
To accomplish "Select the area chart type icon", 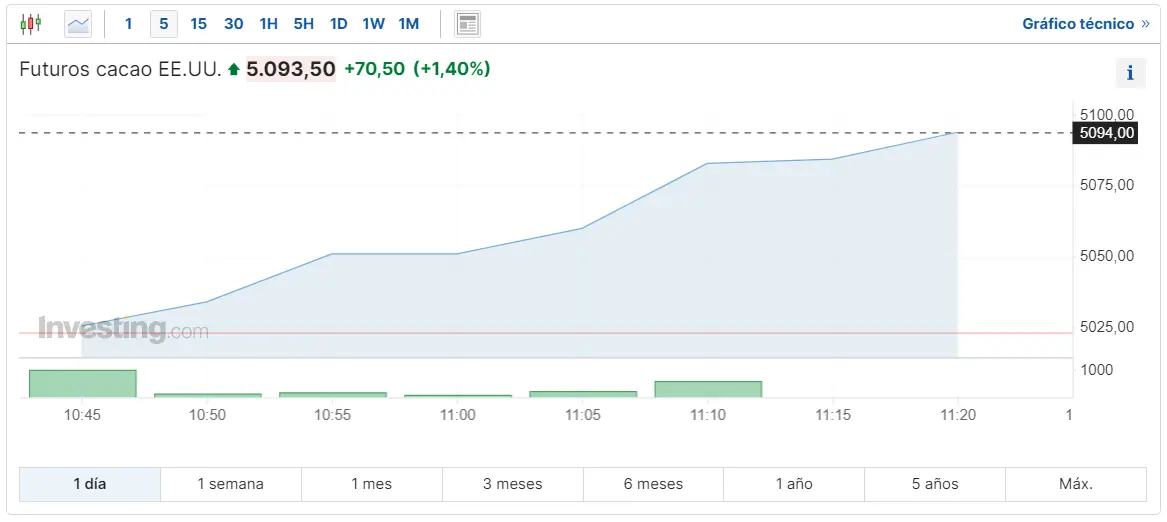I will [78, 24].
